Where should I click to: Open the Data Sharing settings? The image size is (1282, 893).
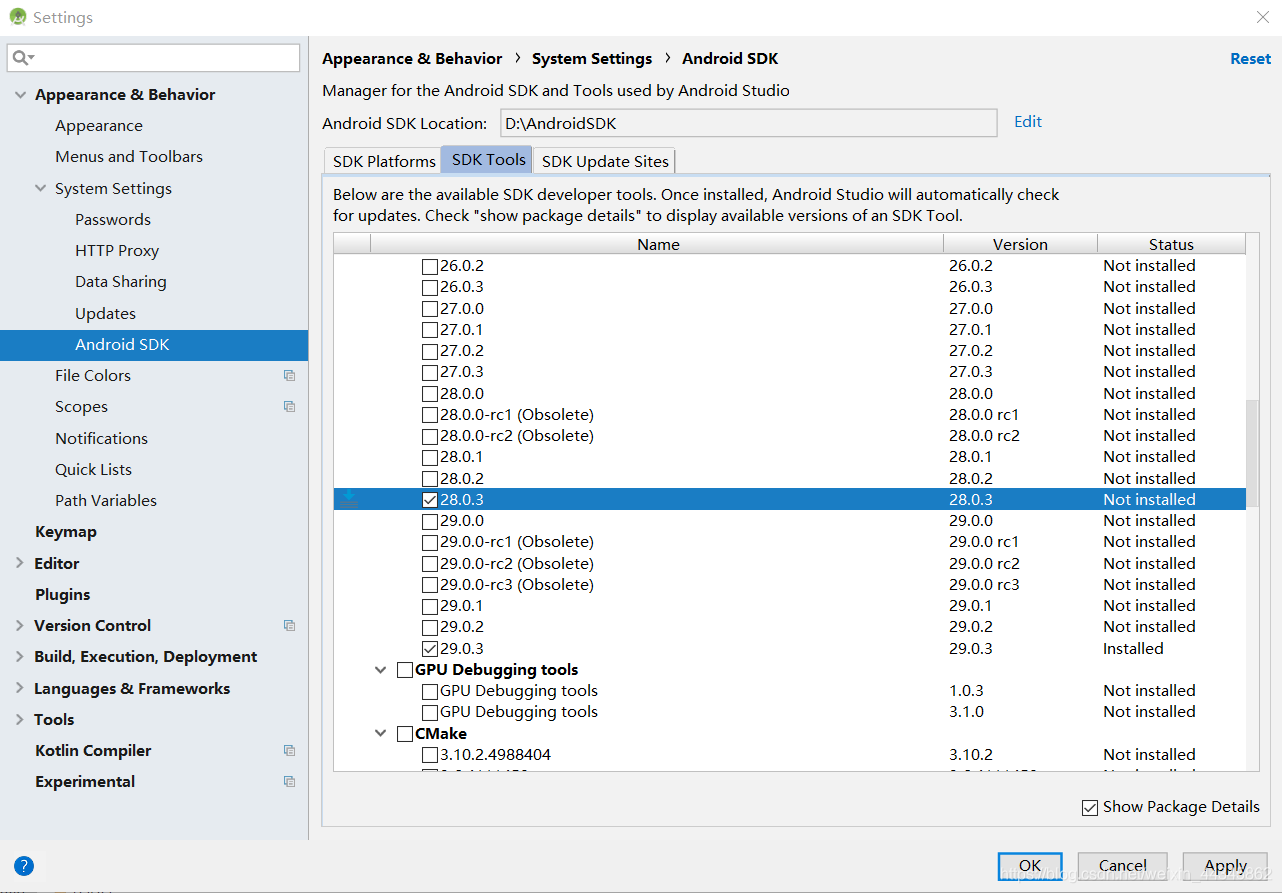click(121, 282)
